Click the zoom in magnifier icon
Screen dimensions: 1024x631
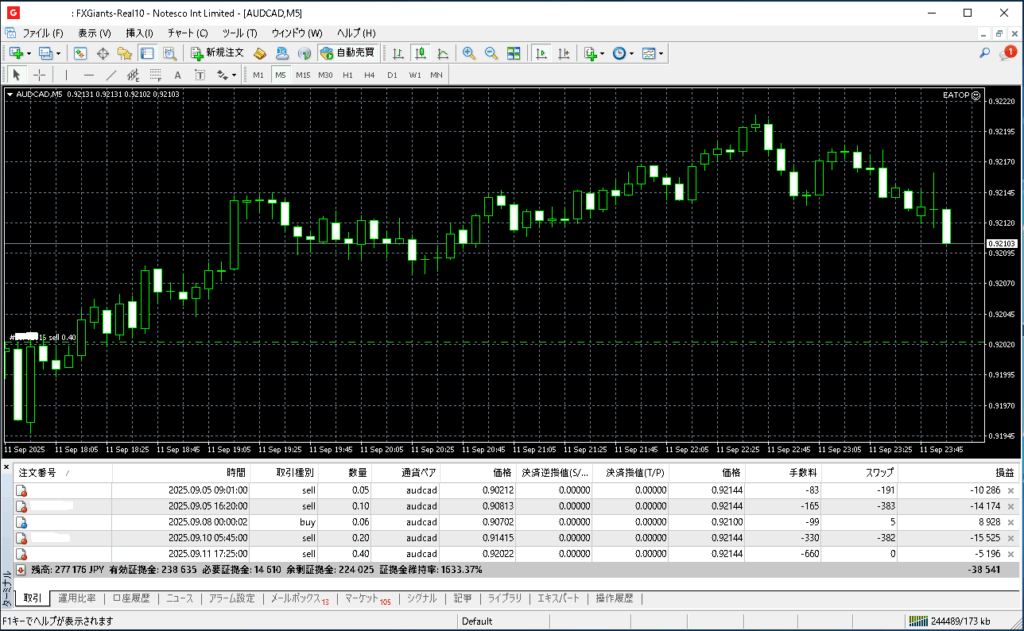tap(467, 53)
